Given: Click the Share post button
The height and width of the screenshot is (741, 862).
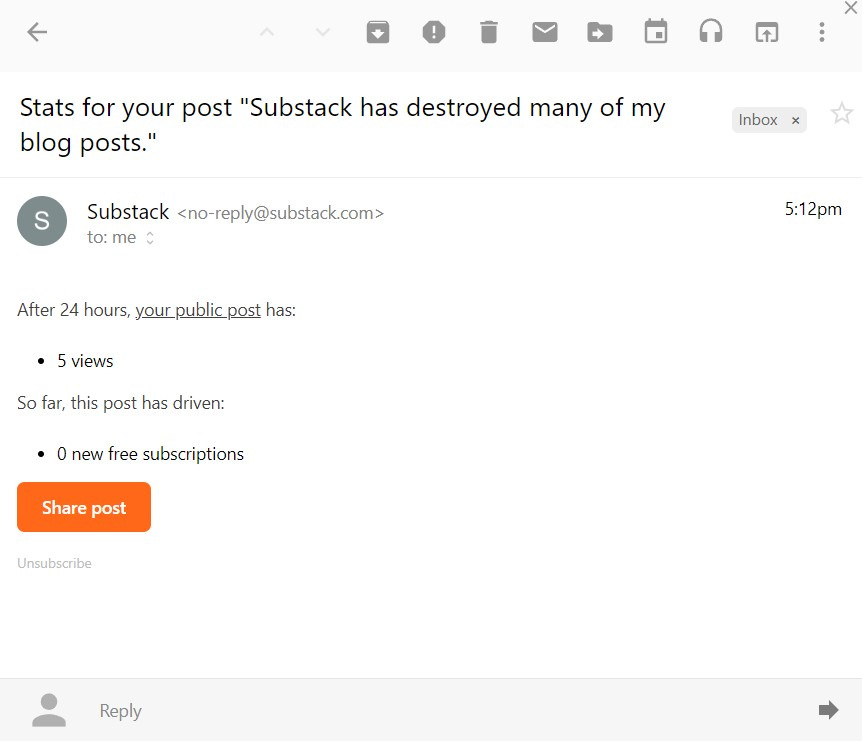Looking at the screenshot, I should click(83, 507).
